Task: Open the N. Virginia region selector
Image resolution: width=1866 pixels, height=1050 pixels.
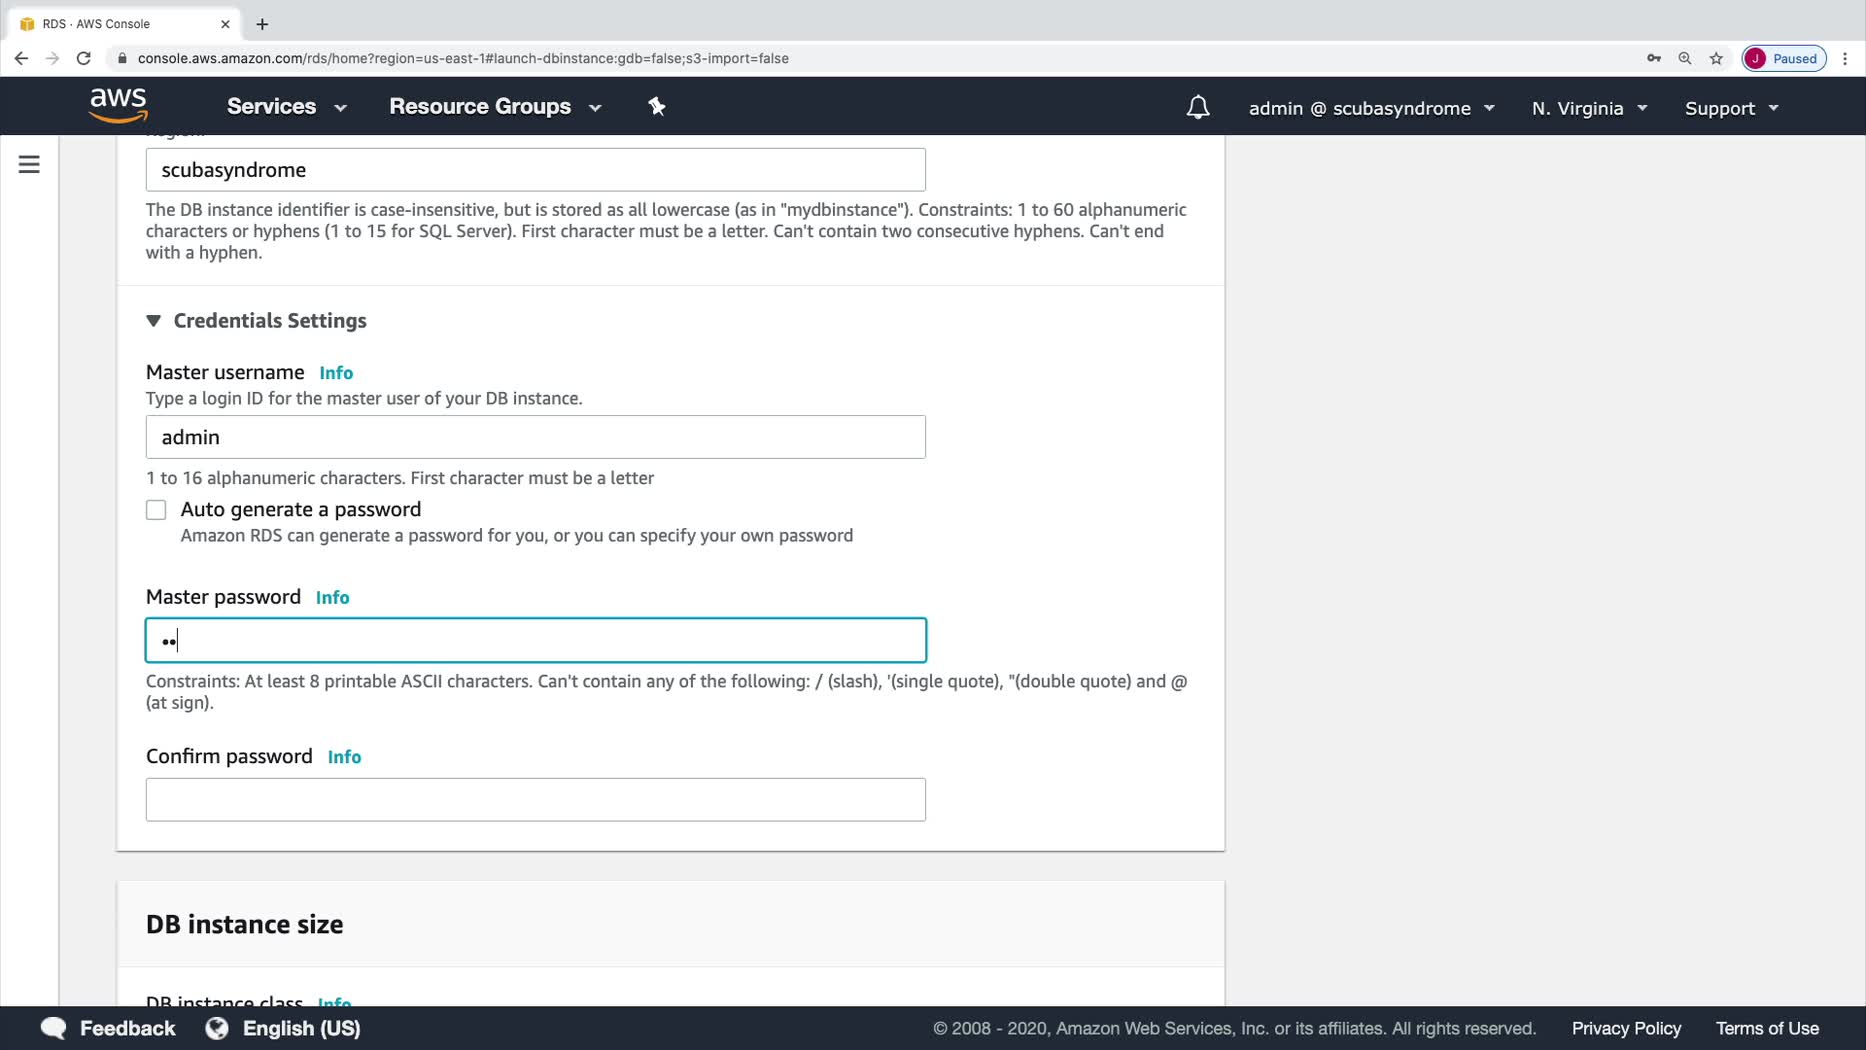Action: click(1589, 108)
